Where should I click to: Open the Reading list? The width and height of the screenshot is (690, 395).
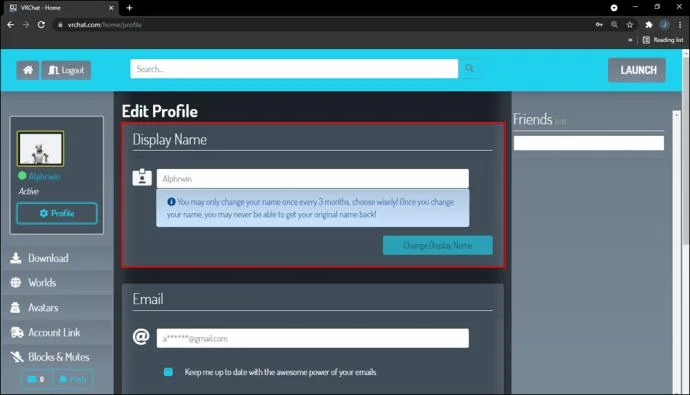(663, 40)
